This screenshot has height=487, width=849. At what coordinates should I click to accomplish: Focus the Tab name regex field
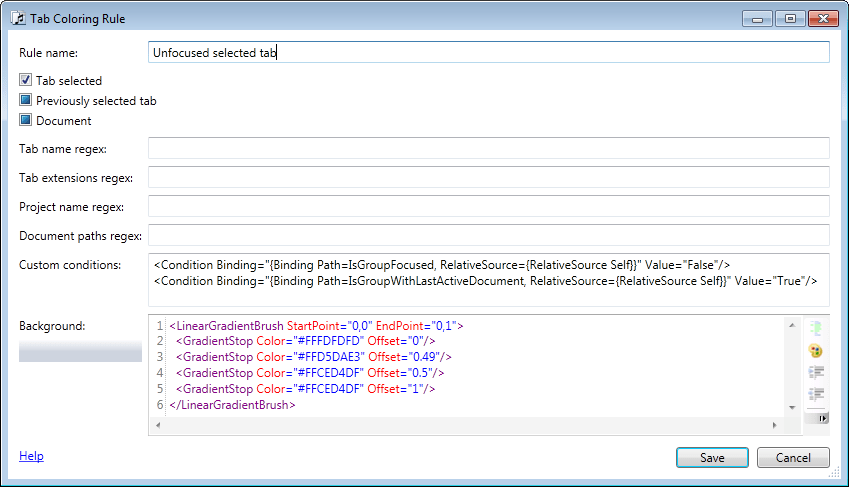[x=488, y=148]
